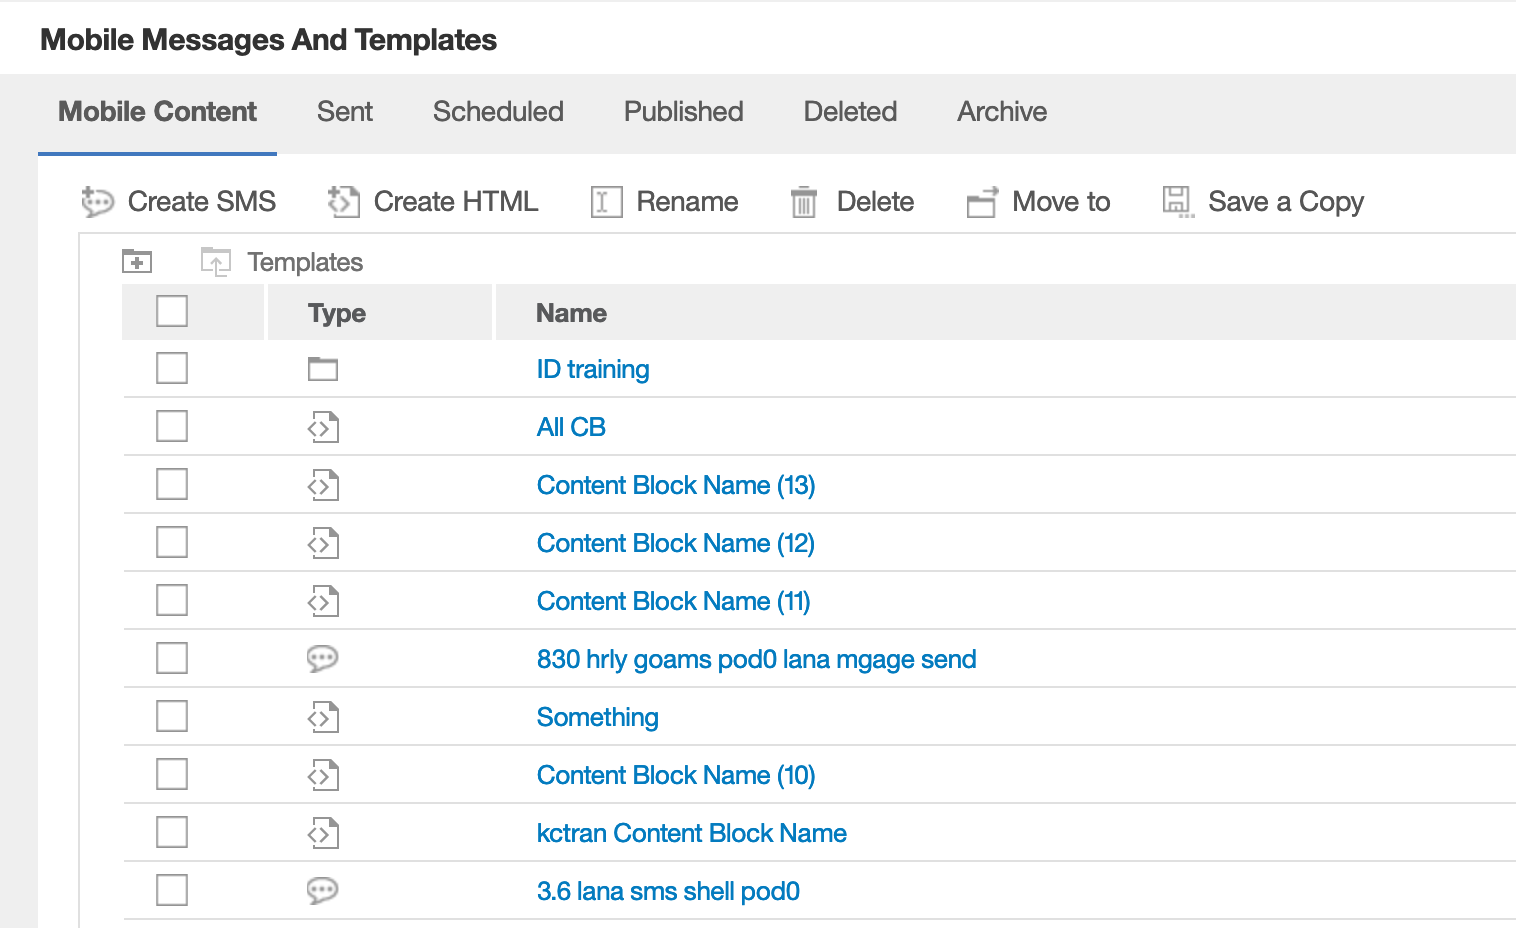The height and width of the screenshot is (928, 1516).
Task: Check the box for All CB
Action: coord(172,426)
